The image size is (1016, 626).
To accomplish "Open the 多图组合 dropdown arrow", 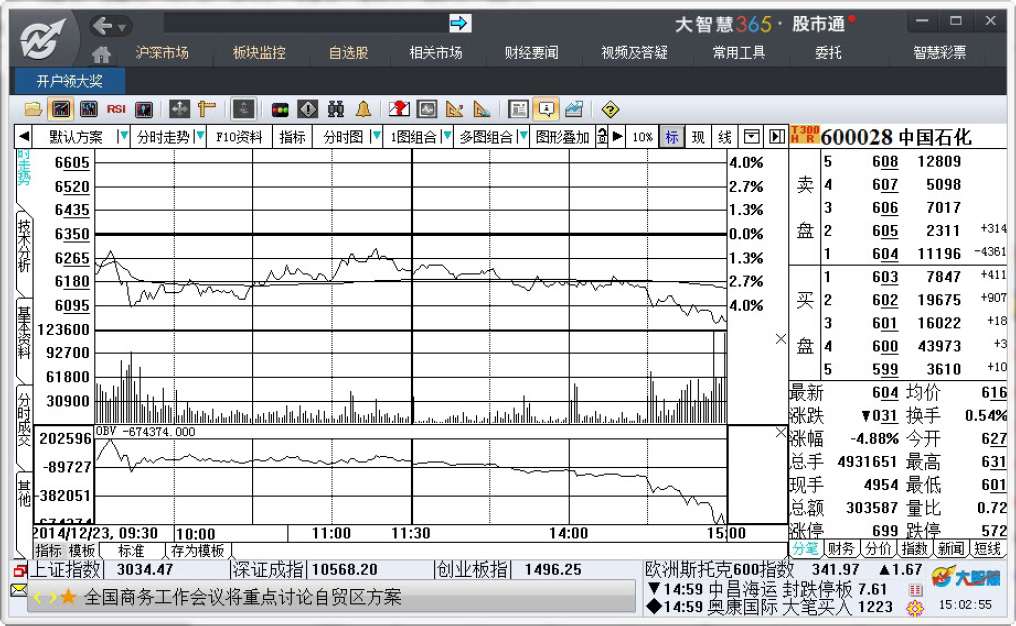I will point(522,136).
